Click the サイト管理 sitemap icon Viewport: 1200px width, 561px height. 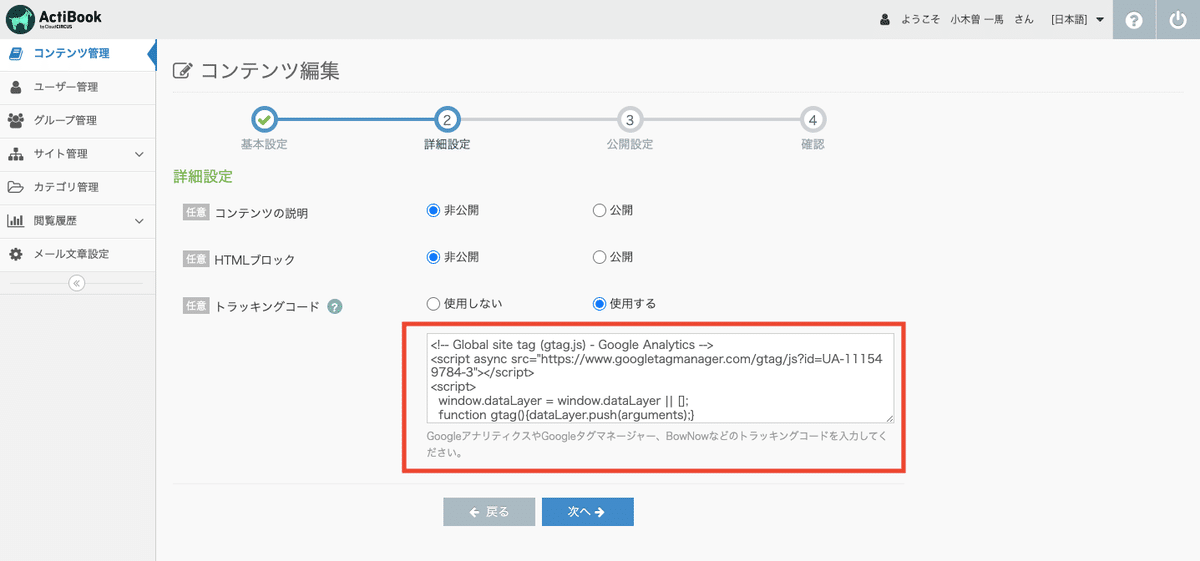coord(16,154)
